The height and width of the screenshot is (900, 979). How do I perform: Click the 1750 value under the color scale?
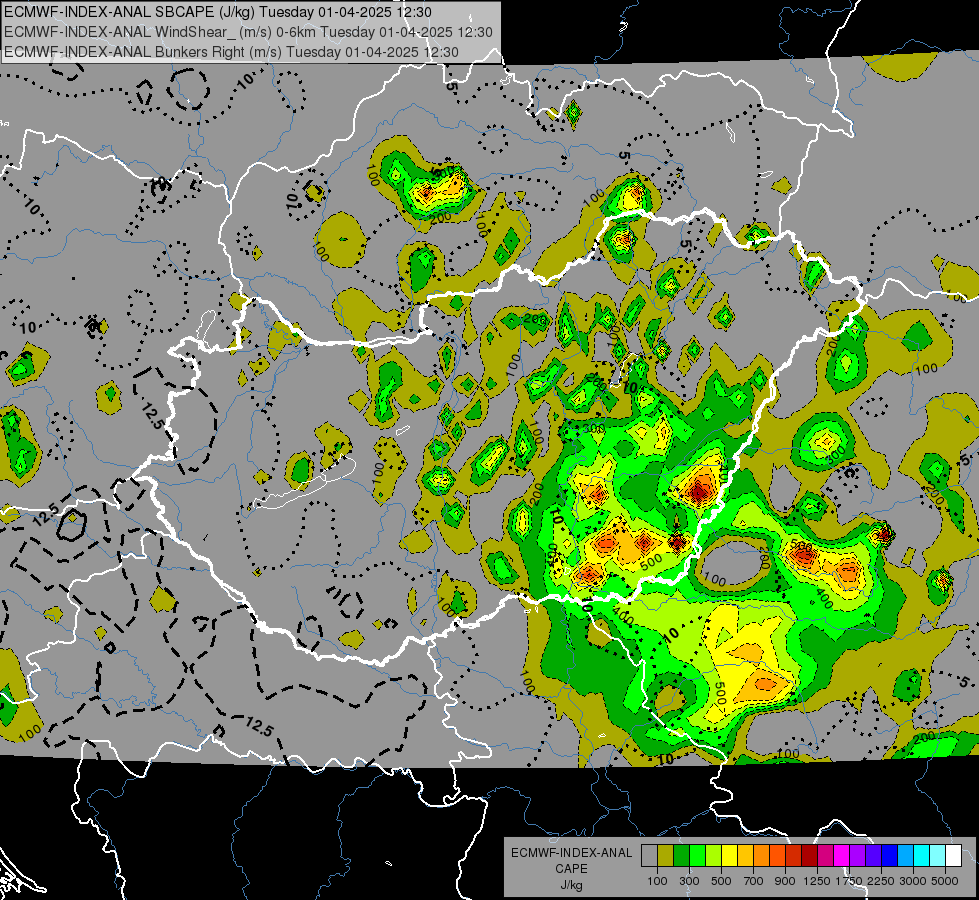click(x=849, y=881)
